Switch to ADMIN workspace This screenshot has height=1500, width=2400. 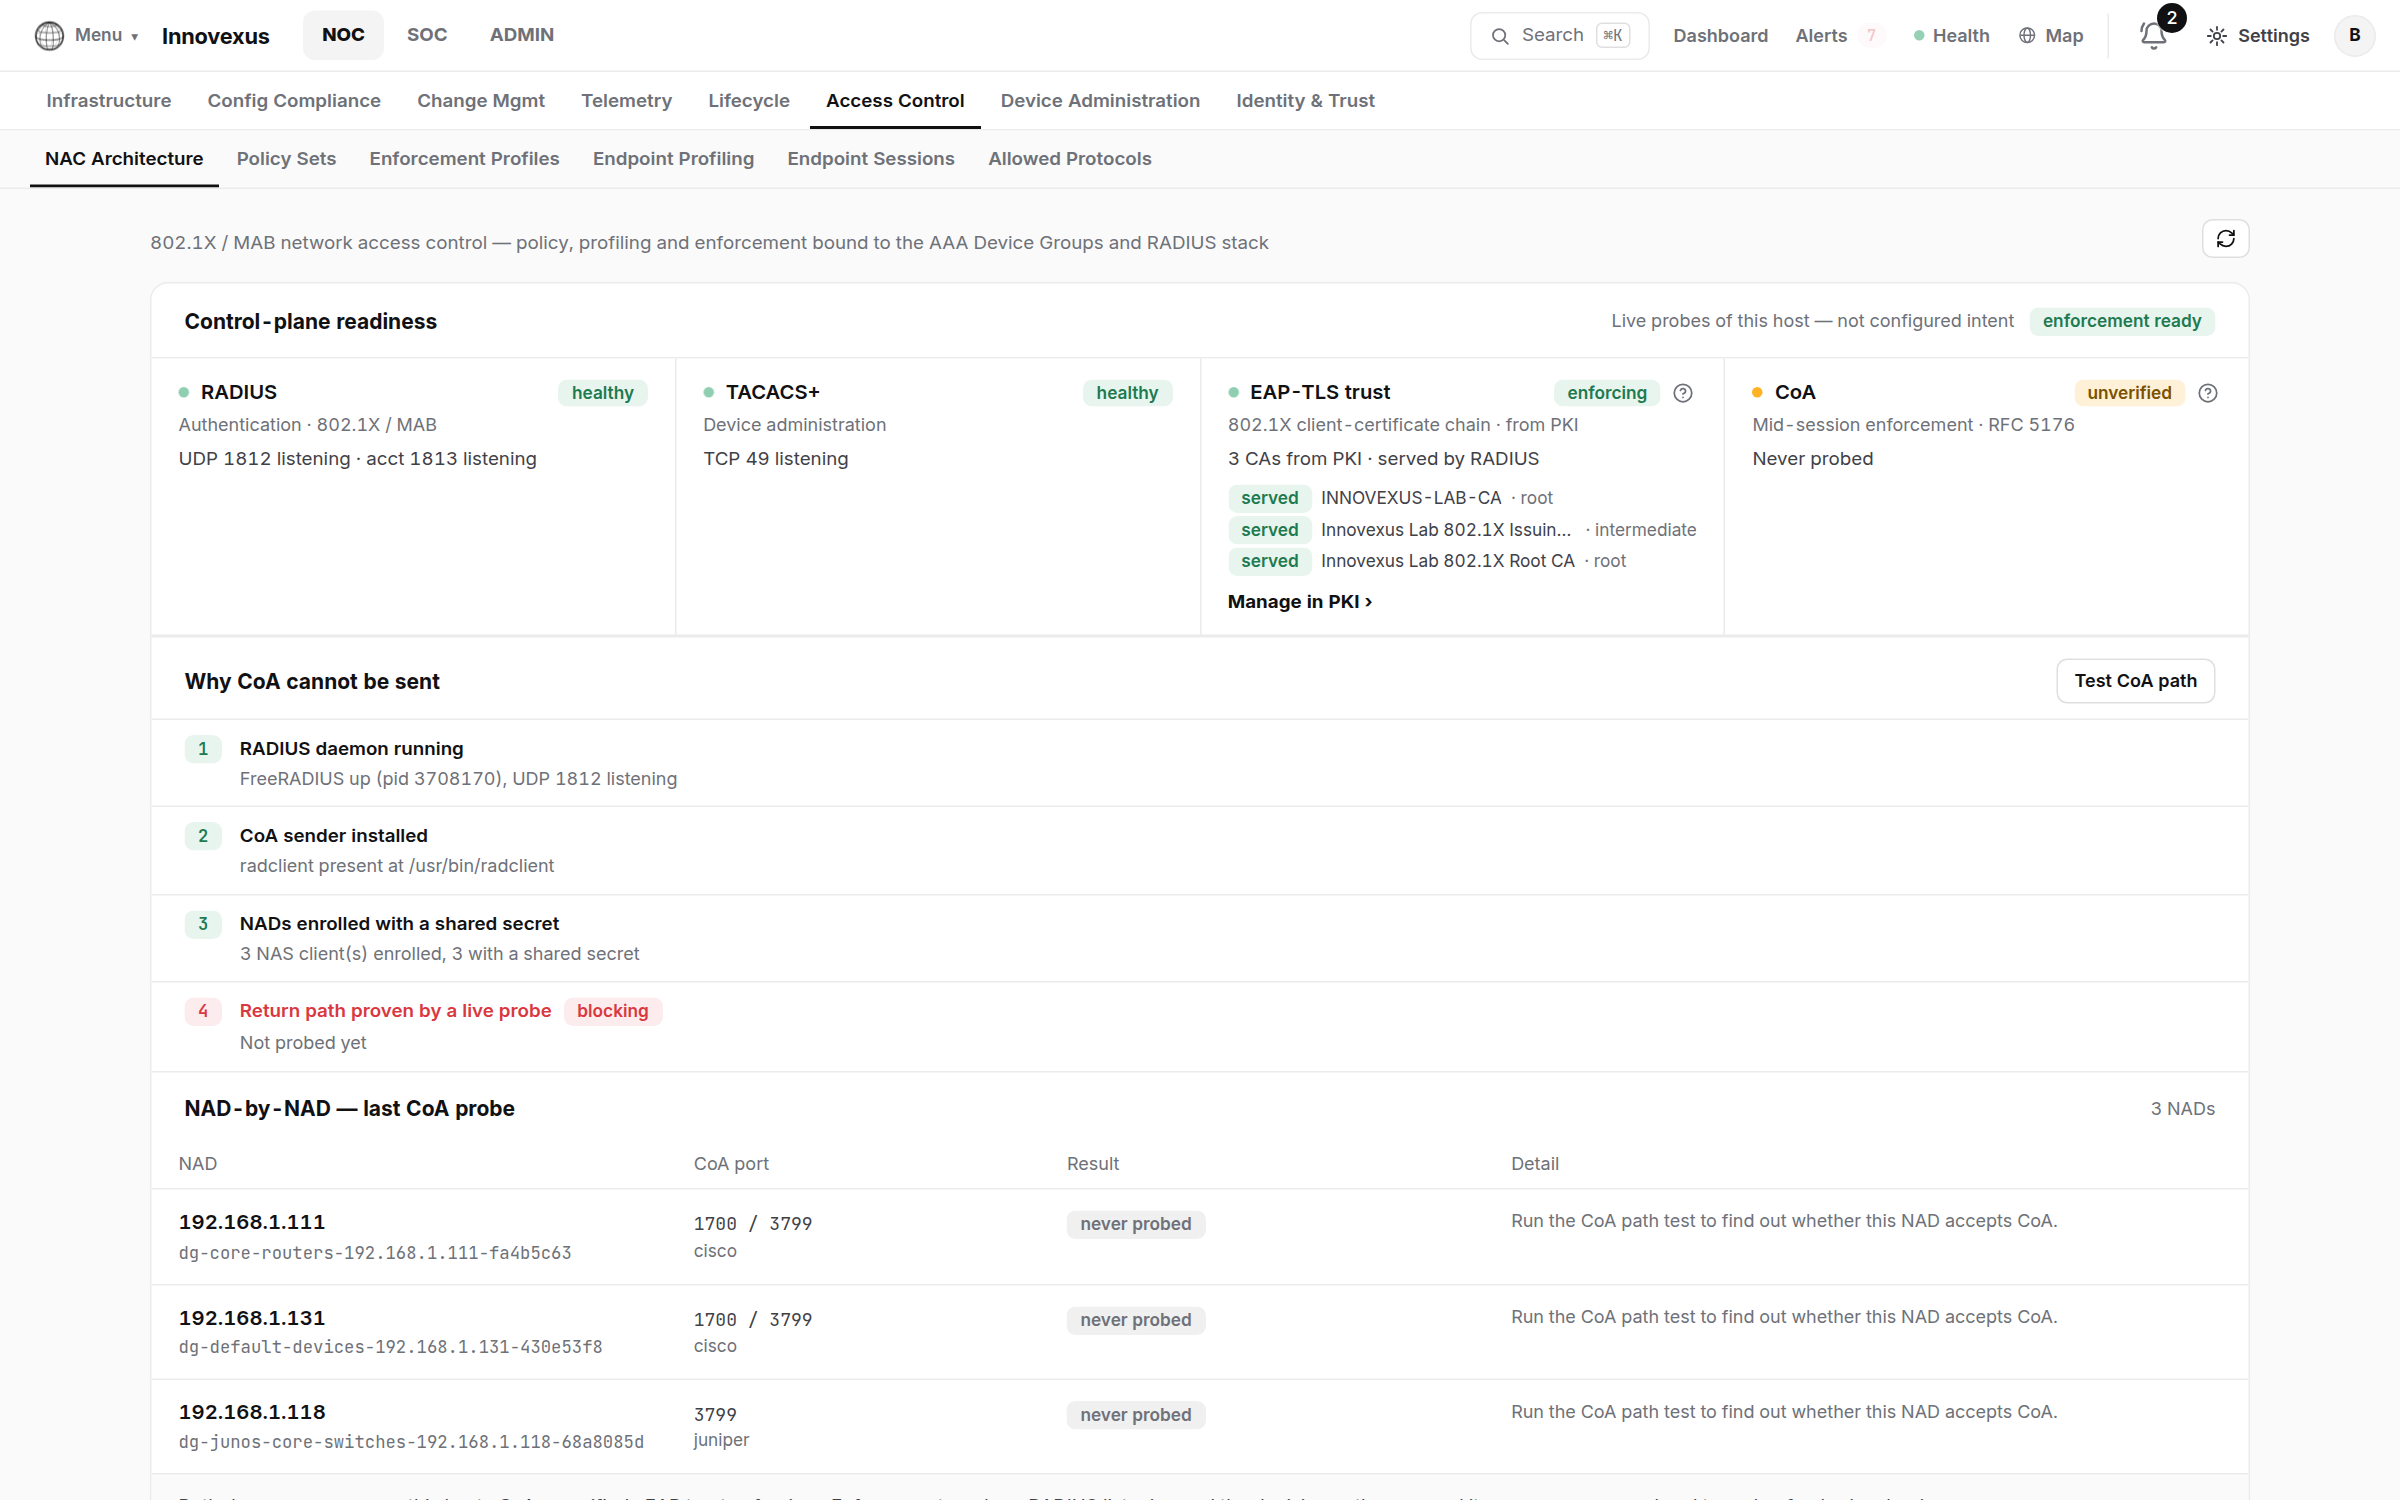tap(521, 35)
